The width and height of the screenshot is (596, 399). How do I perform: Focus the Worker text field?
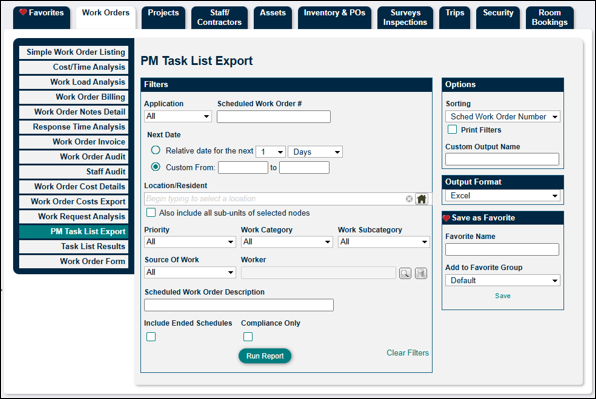pos(319,272)
